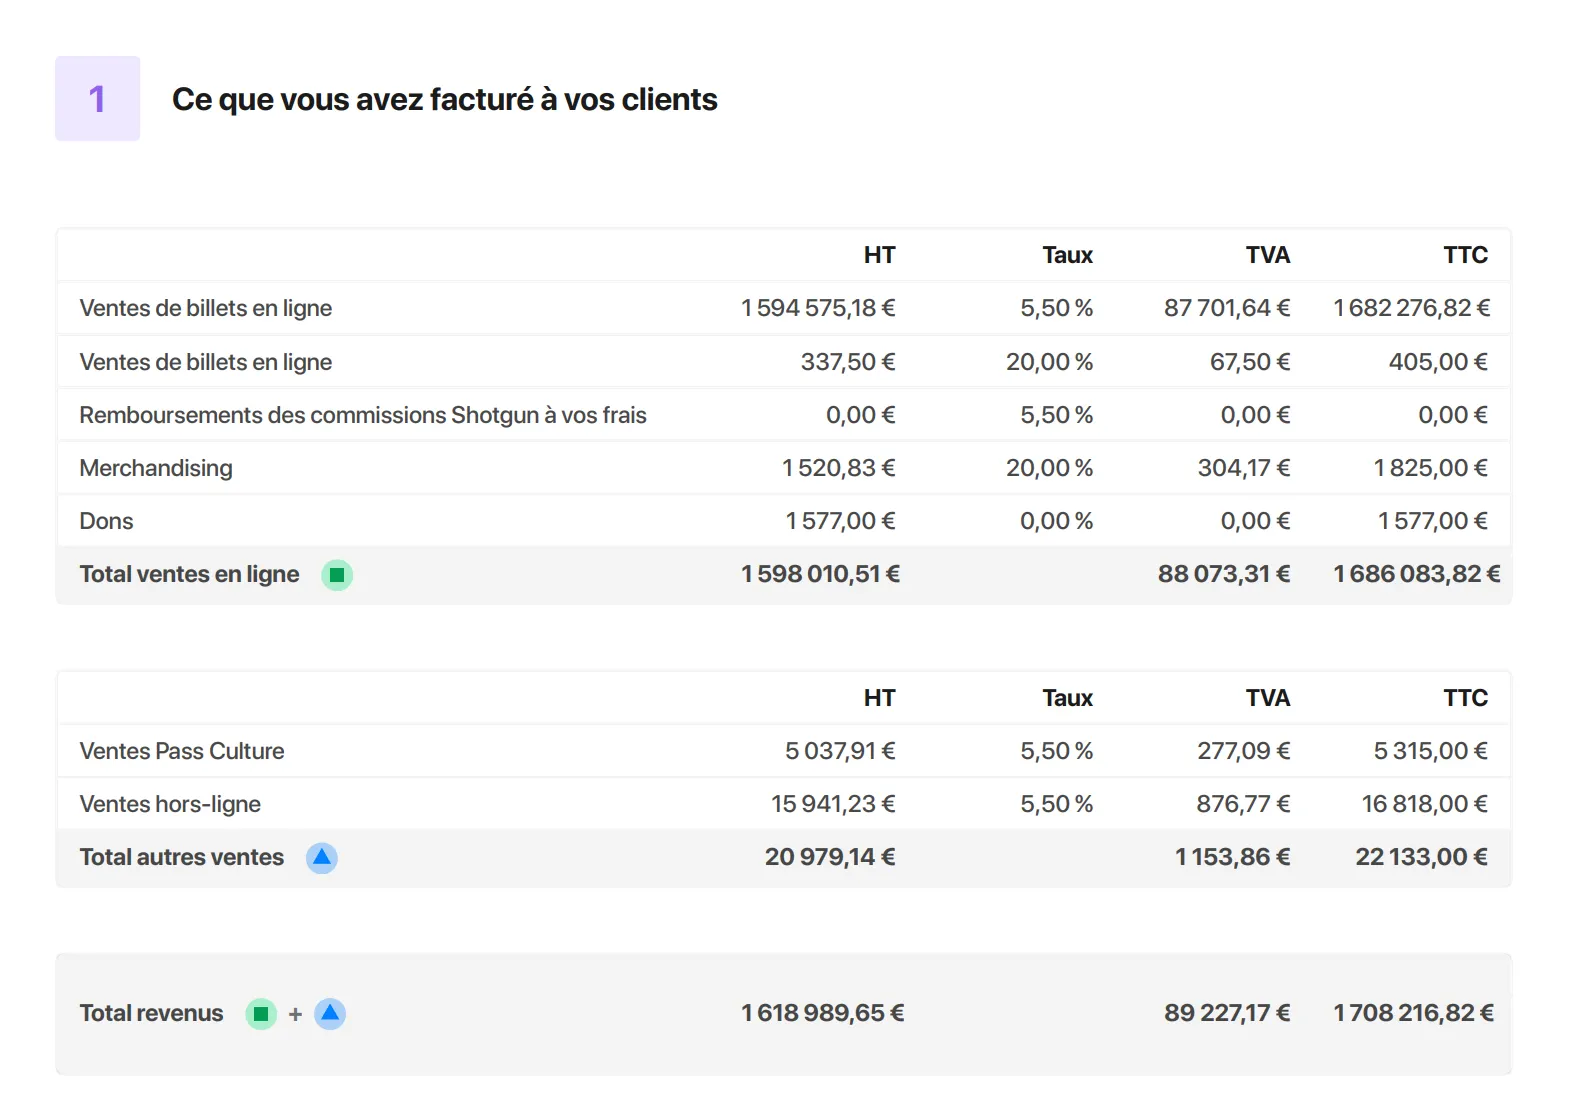This screenshot has height=1106, width=1572.
Task: Click blue triangle icon in Total revenus row
Action: [x=330, y=1014]
